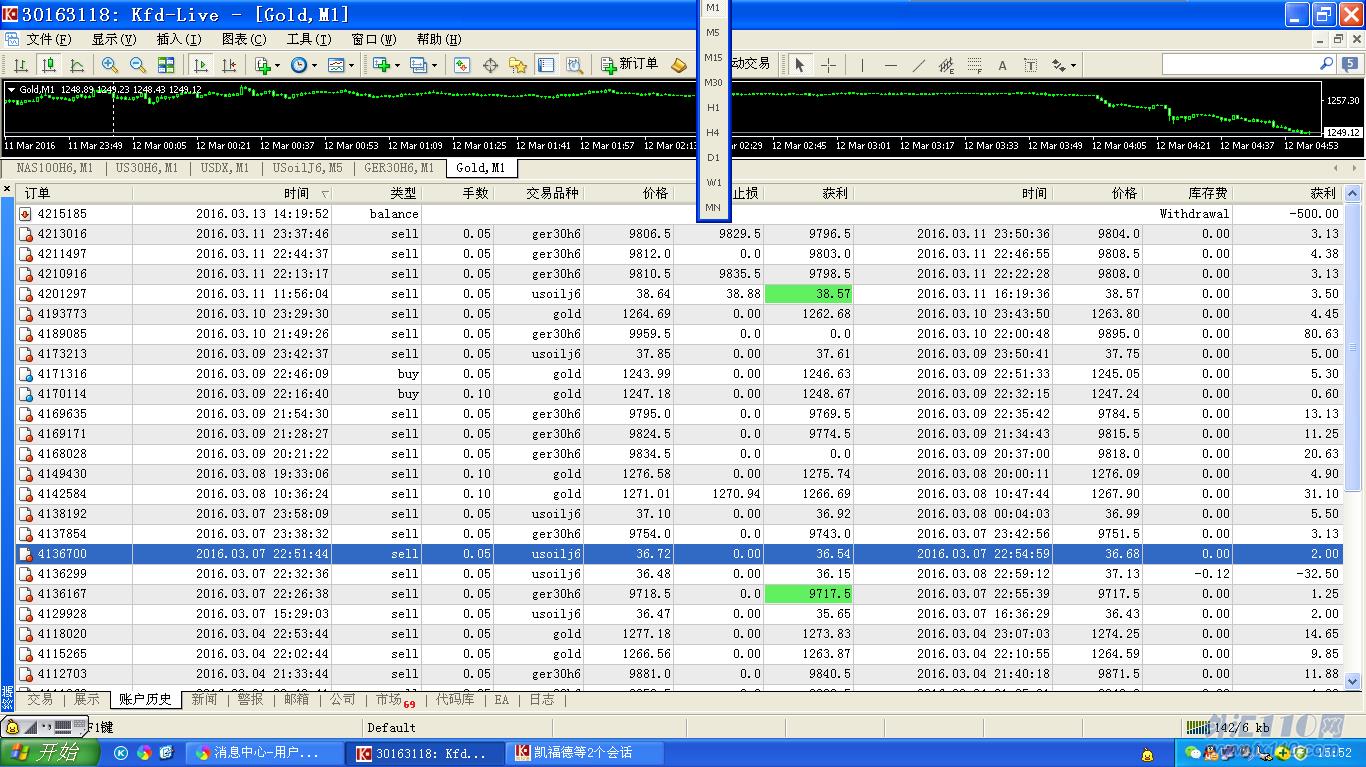The image size is (1366, 767).
Task: Sort history by the 订单 column header
Action: [75, 193]
